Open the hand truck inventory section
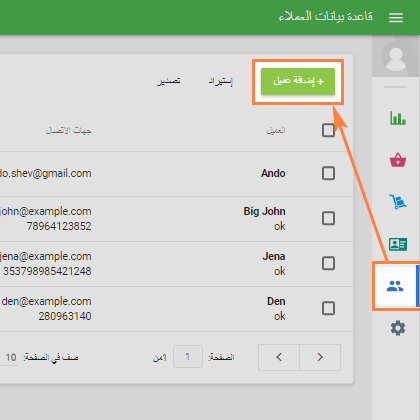420x420 pixels. 398,202
